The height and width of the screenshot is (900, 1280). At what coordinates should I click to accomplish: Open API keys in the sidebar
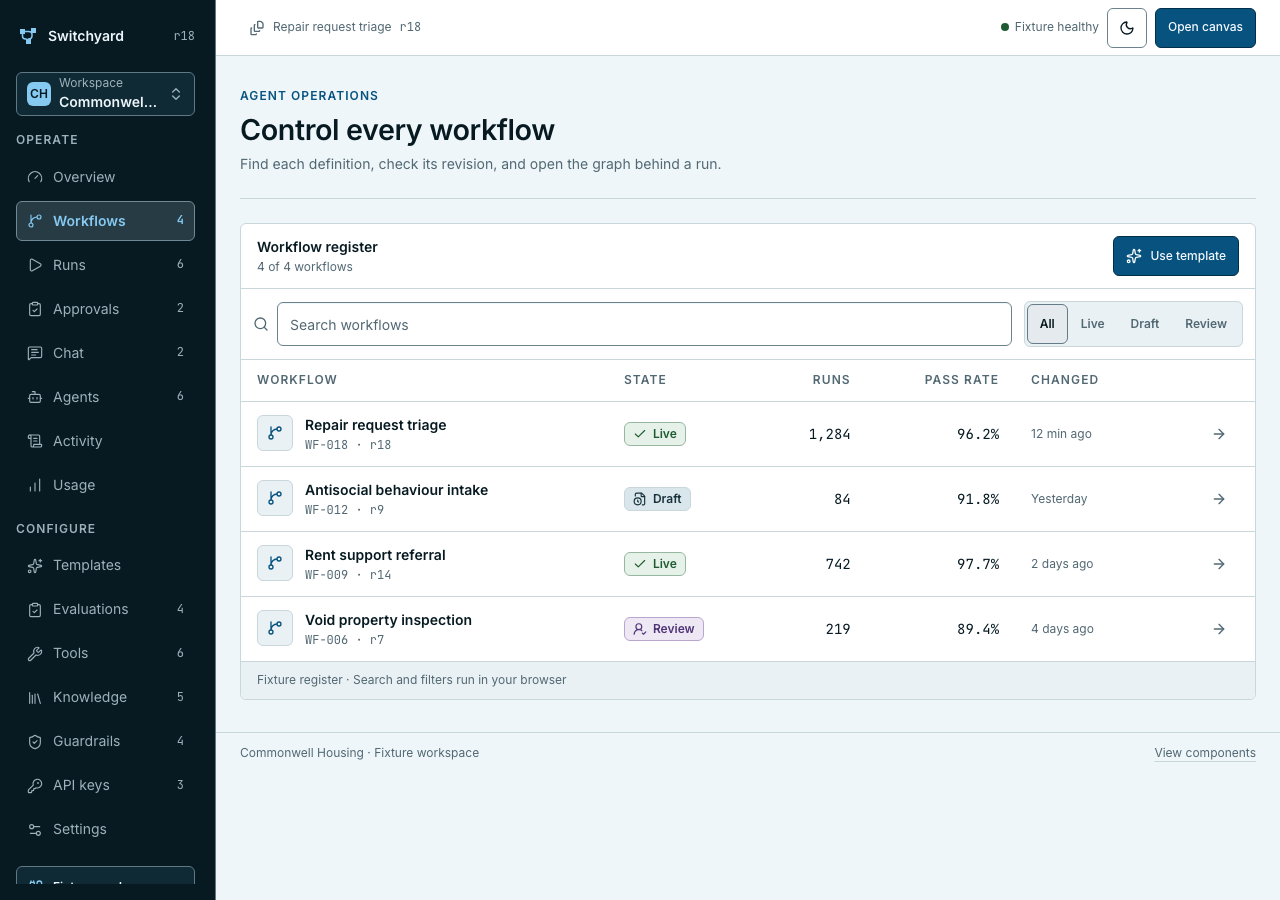(x=105, y=785)
